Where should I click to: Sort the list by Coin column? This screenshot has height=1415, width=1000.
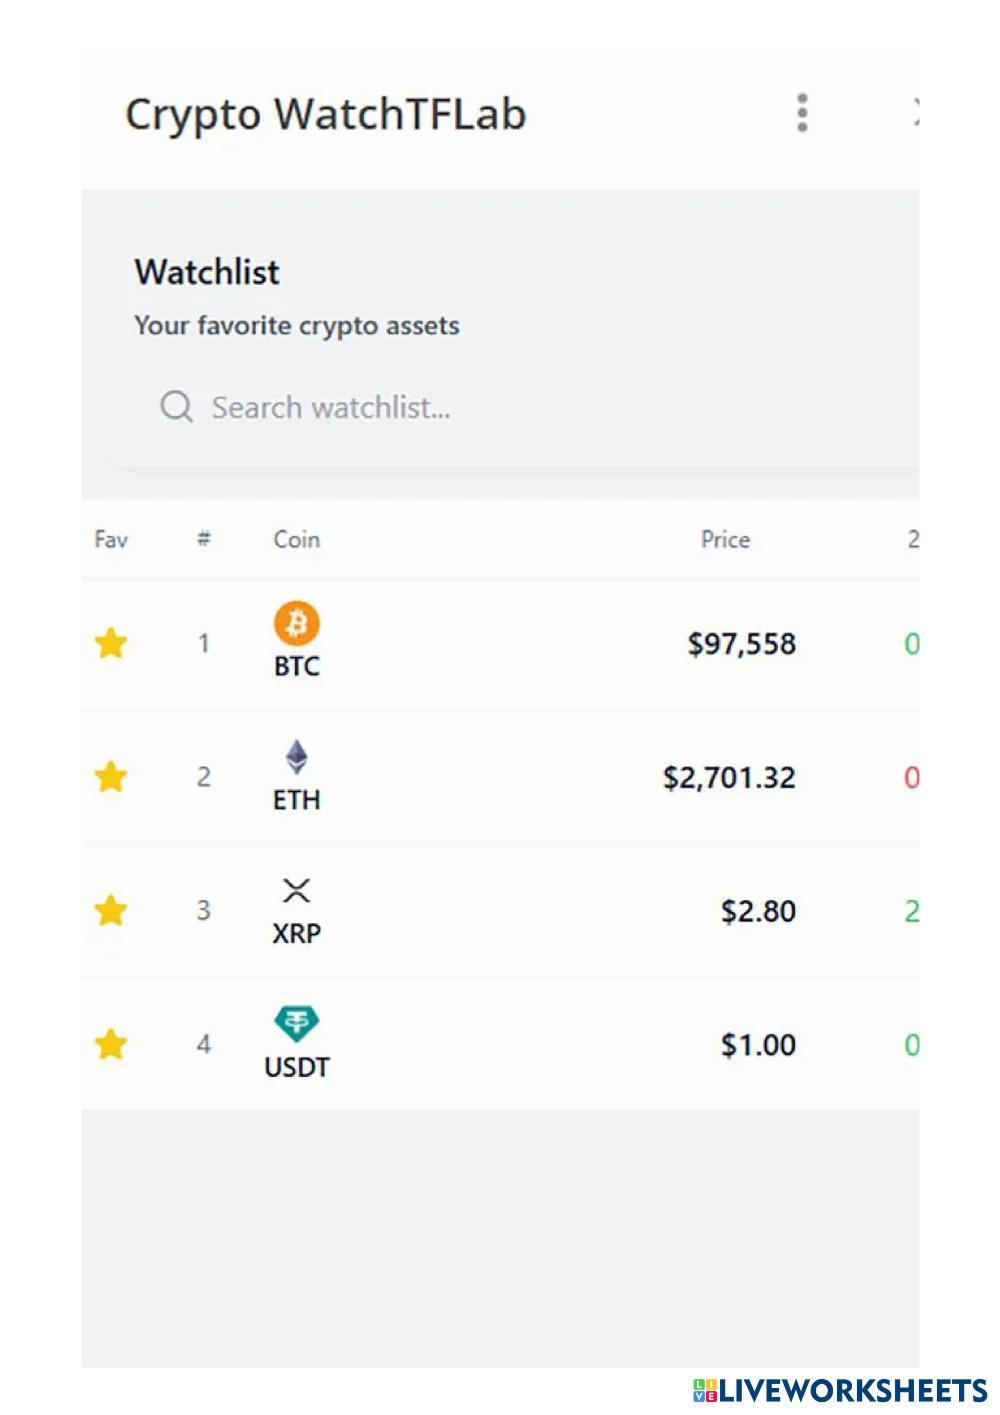tap(297, 540)
